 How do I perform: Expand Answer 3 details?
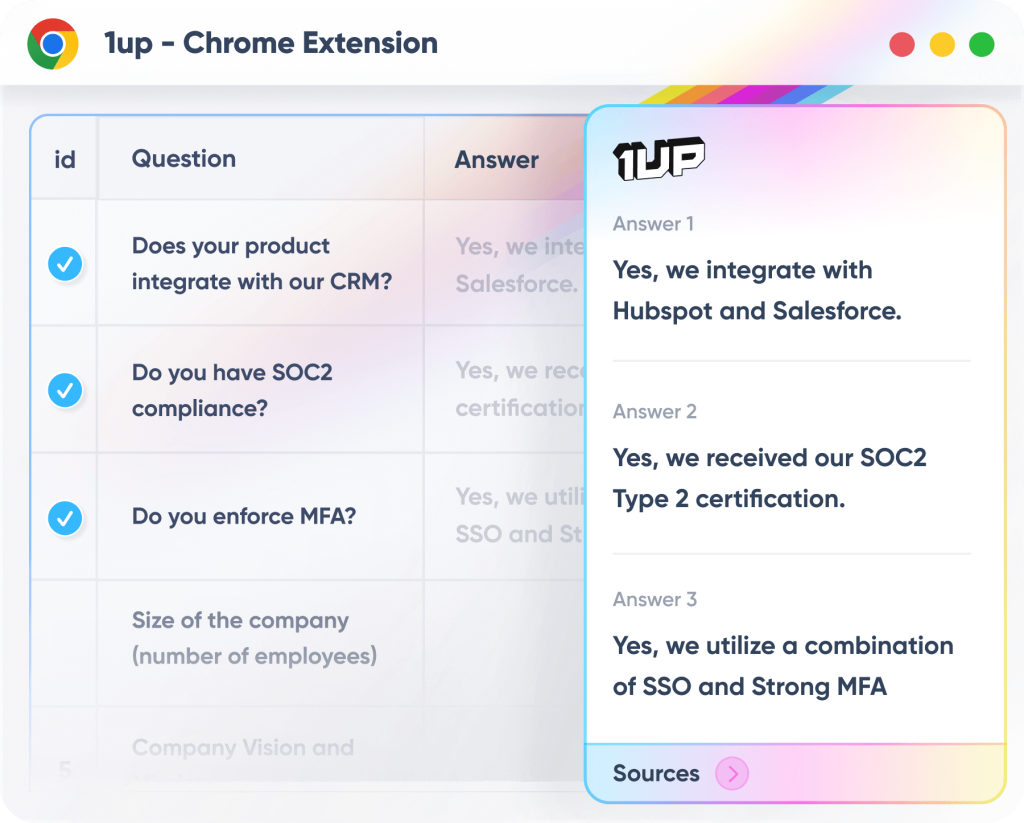click(654, 599)
